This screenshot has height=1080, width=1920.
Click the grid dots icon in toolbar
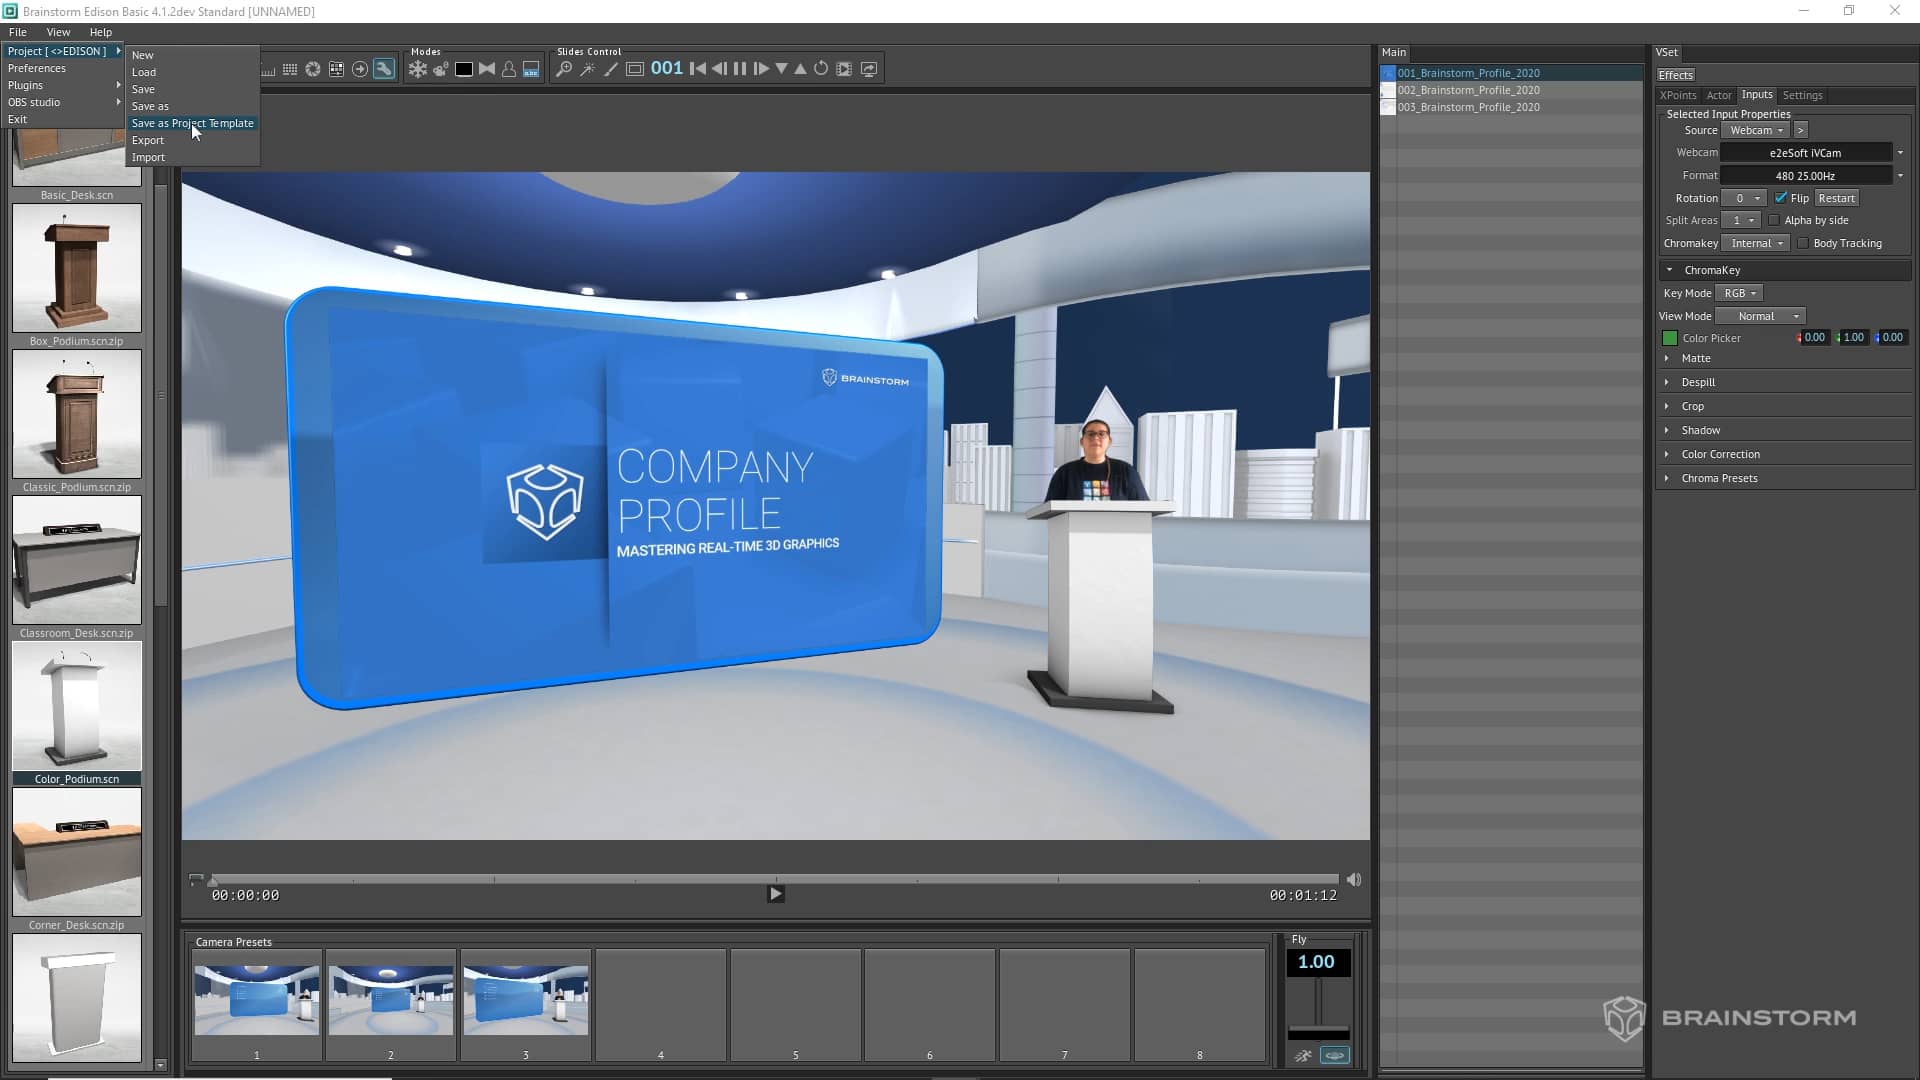[290, 69]
